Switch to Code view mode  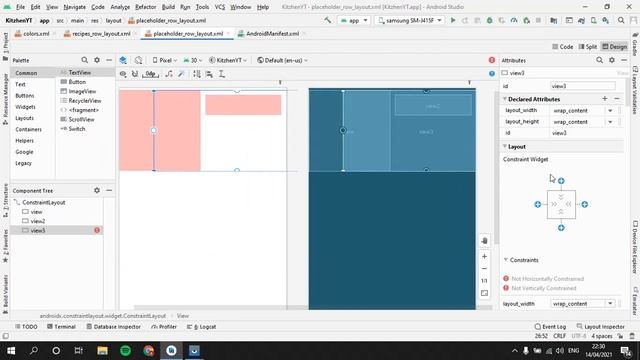[x=562, y=47]
